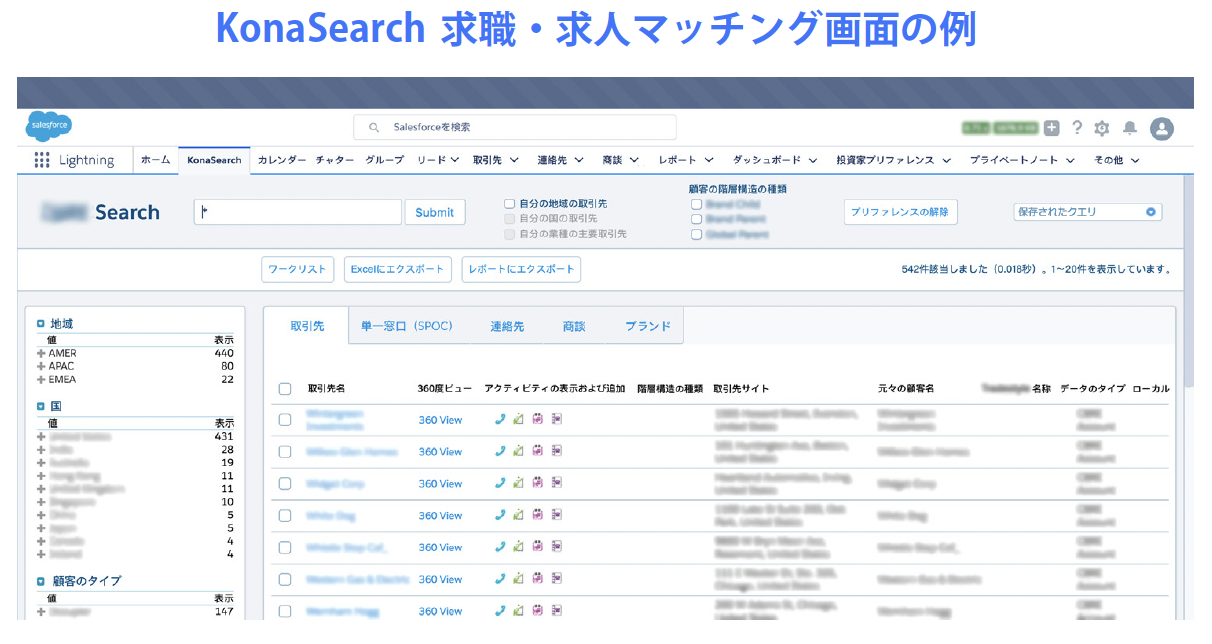1212x644 pixels.
Task: Expand the AMER region facet
Action: click(x=41, y=354)
